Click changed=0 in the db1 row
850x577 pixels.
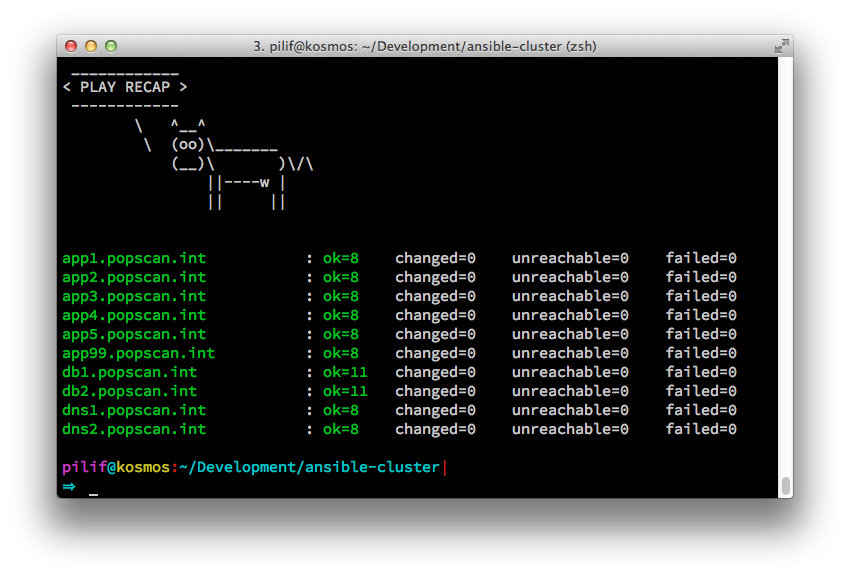435,373
